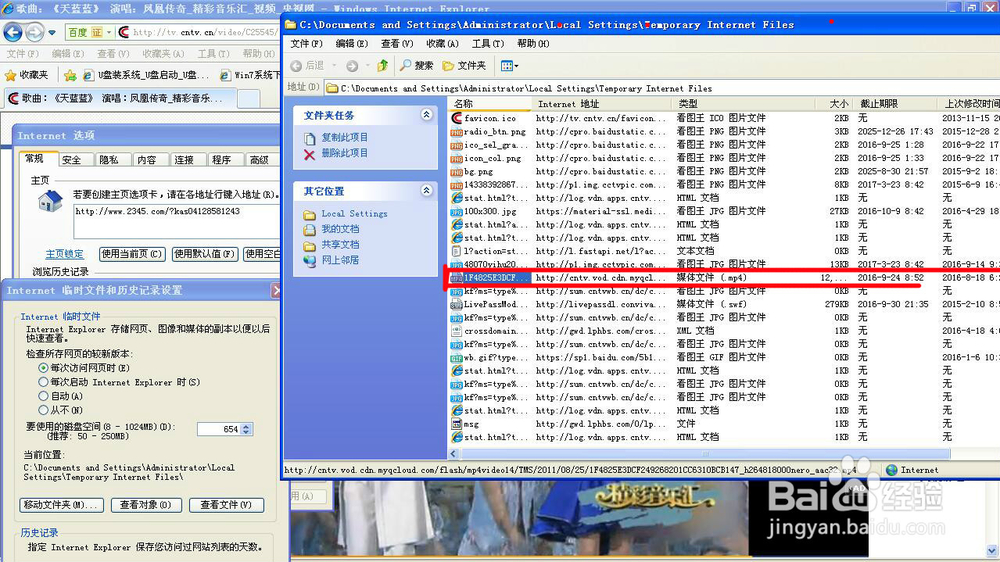Select 自动(A) radio option

(43, 396)
